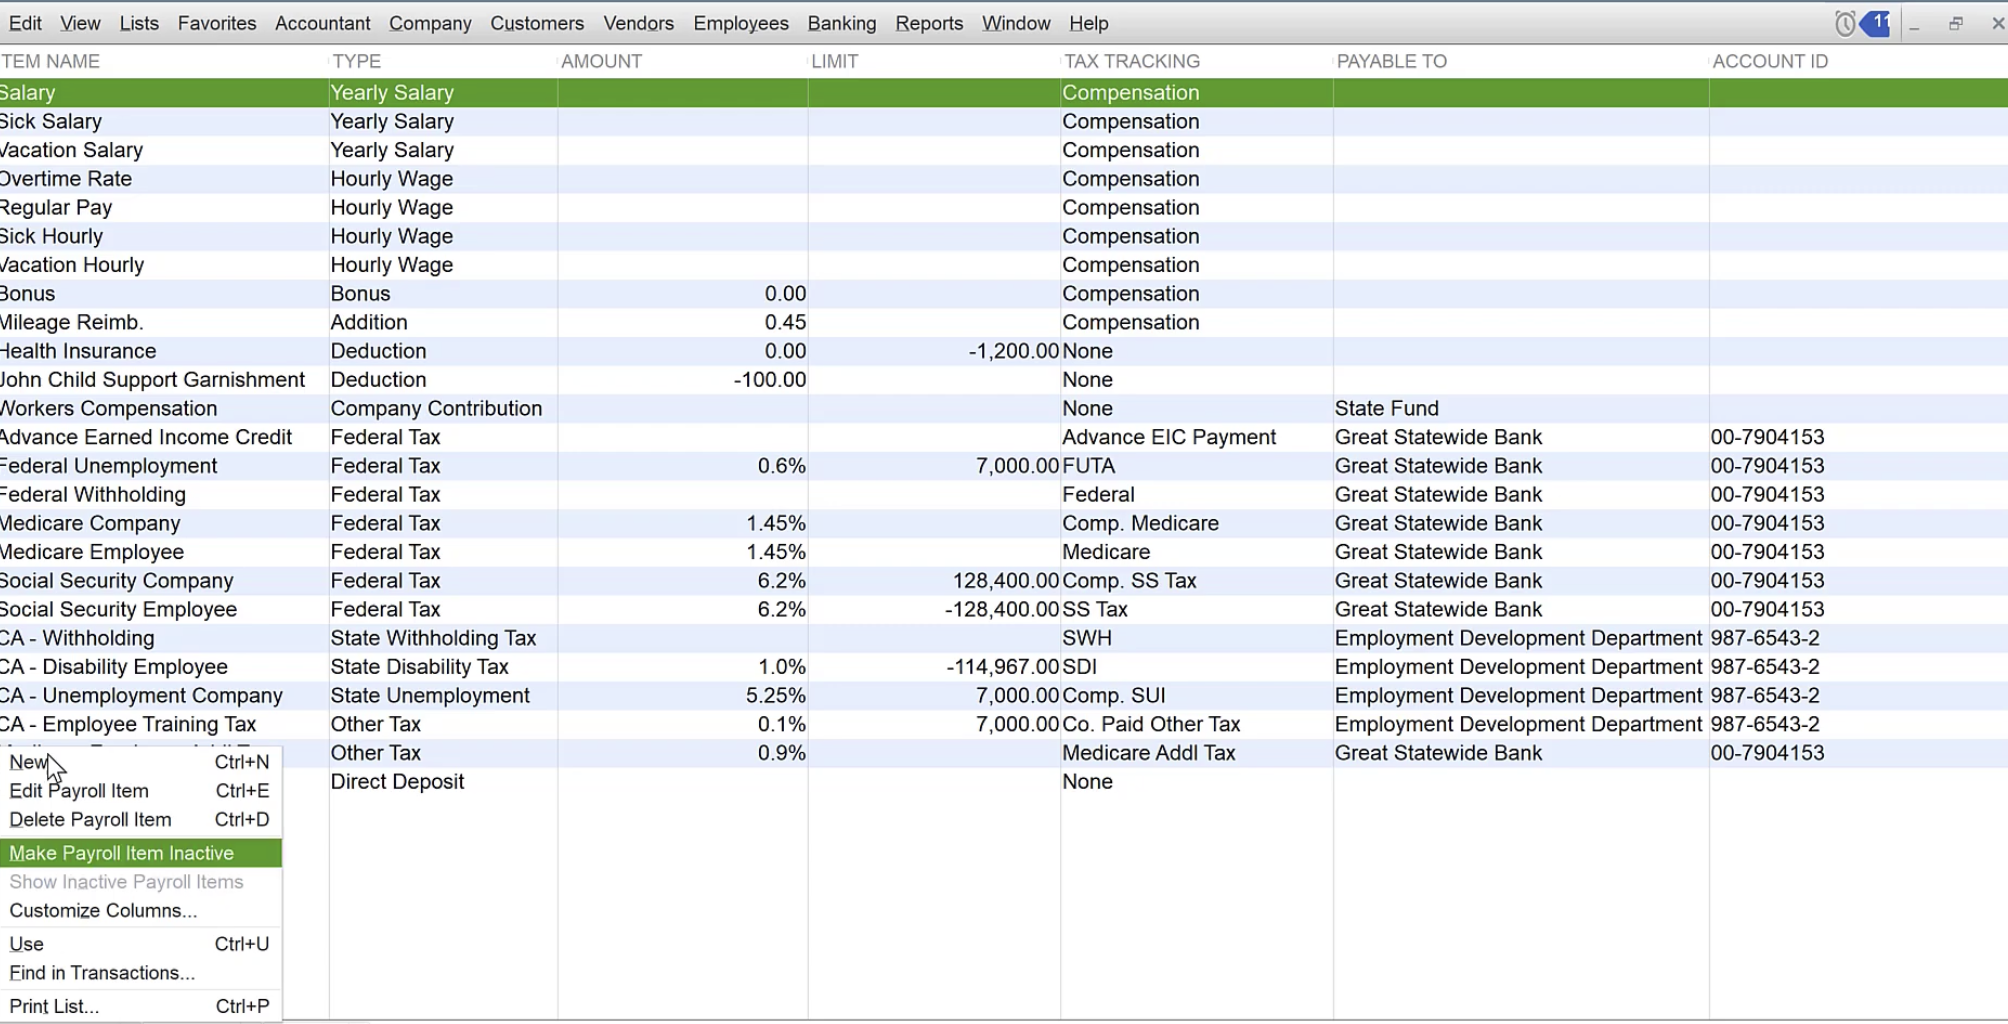Sort list by the TYPE column header
Viewport: 2008px width, 1024px height.
(356, 61)
